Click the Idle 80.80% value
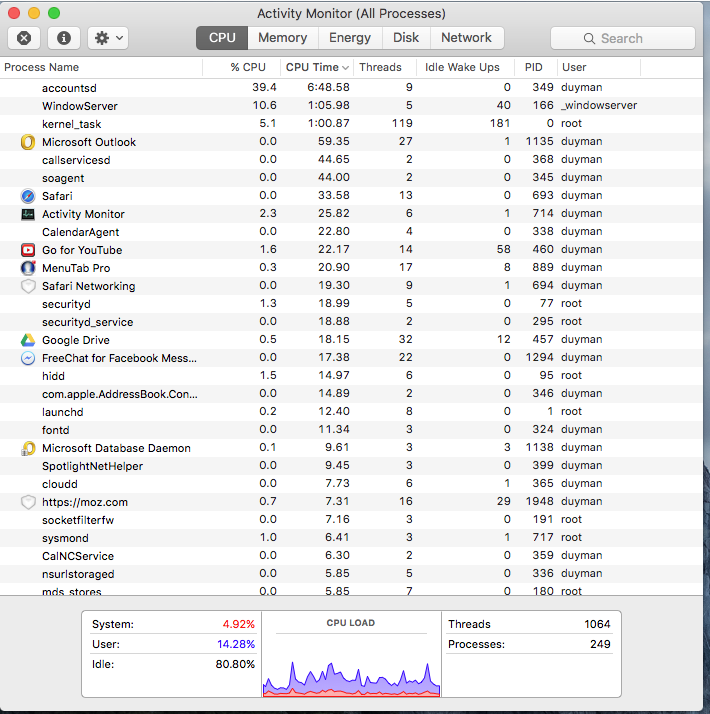 coord(235,664)
